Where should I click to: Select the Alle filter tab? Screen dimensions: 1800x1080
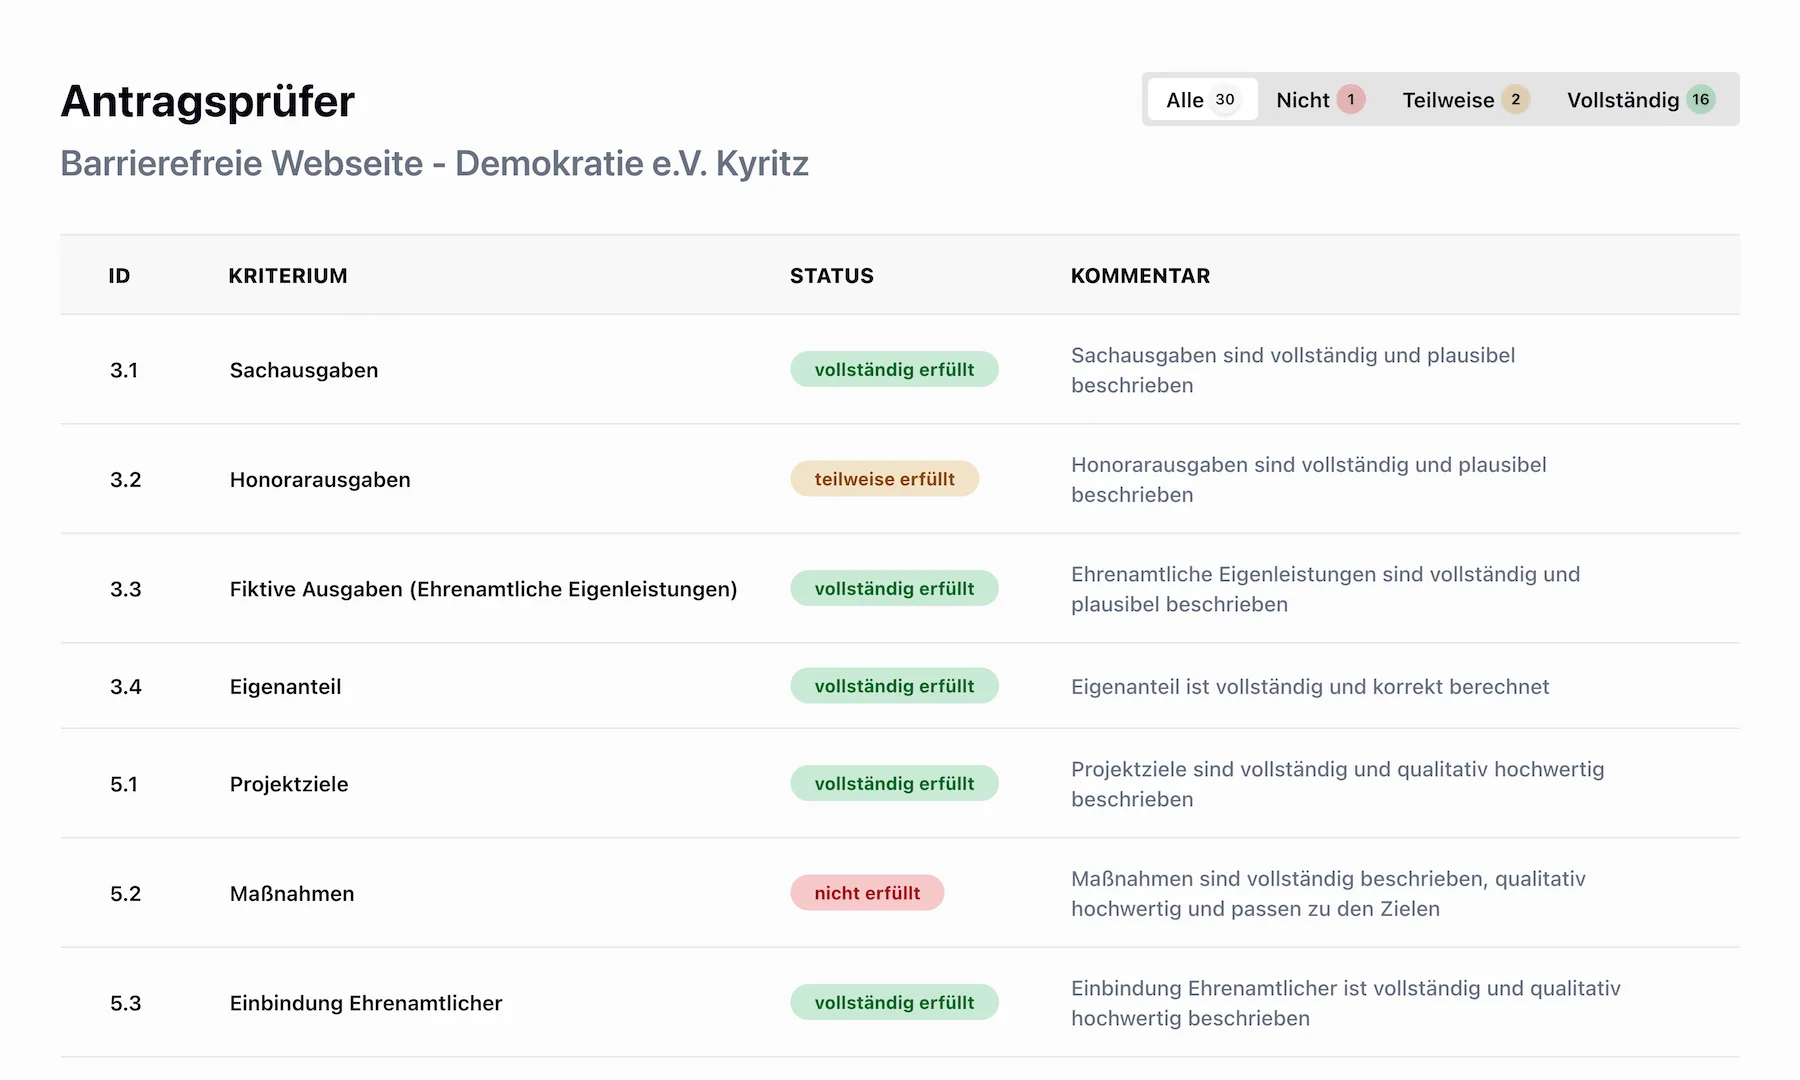[1201, 100]
